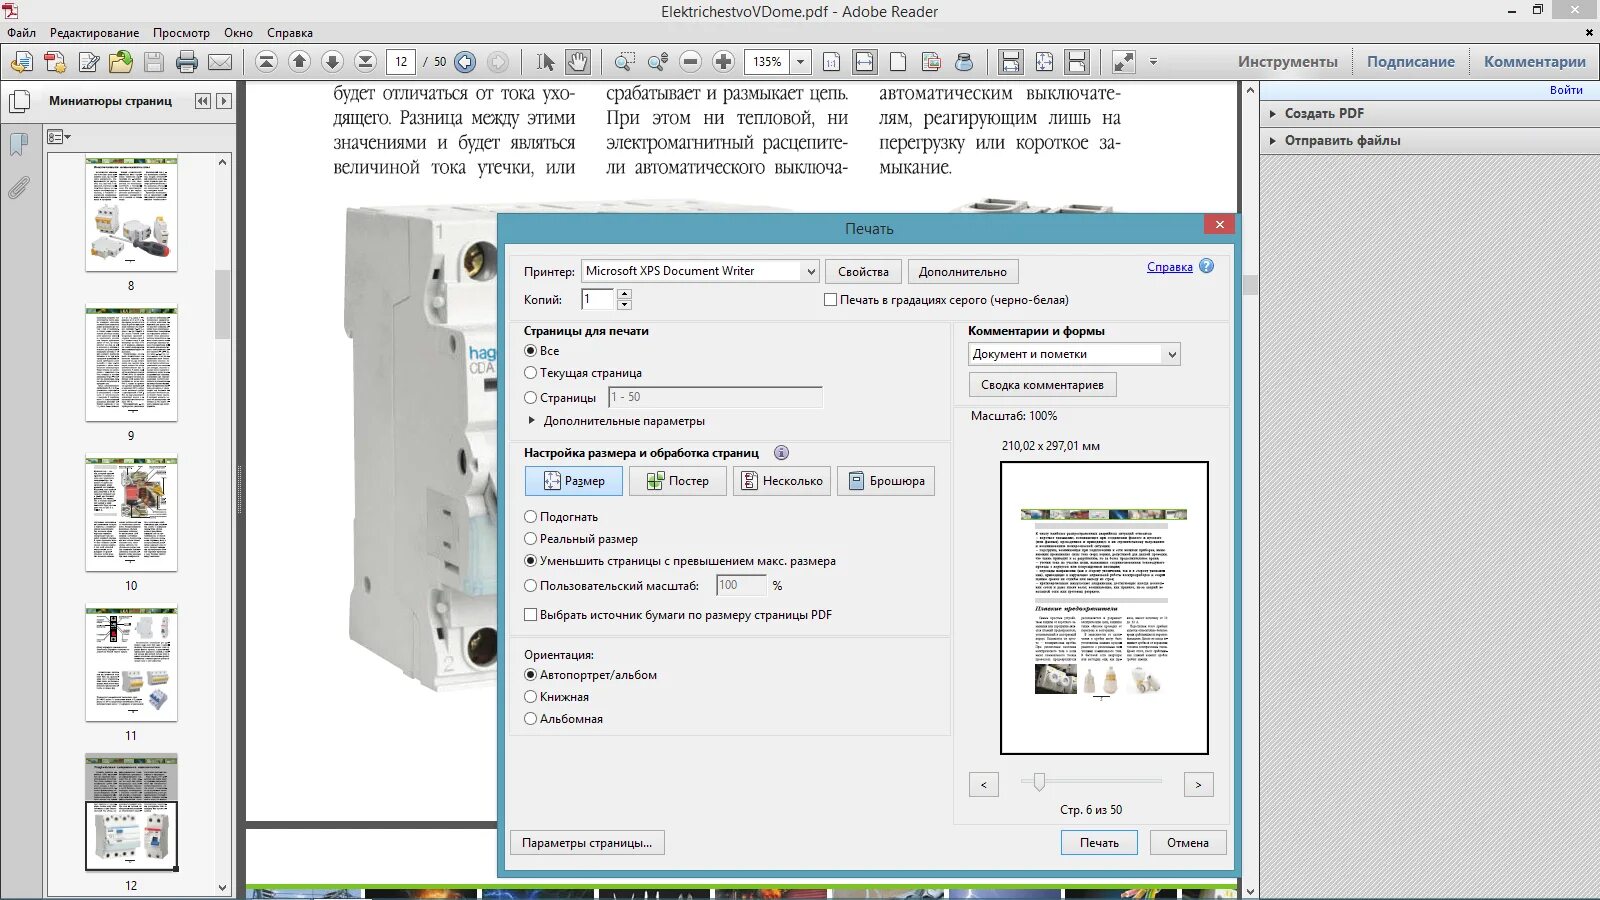This screenshot has height=900, width=1600.
Task: Click the fit width toolbar icon
Action: click(865, 62)
